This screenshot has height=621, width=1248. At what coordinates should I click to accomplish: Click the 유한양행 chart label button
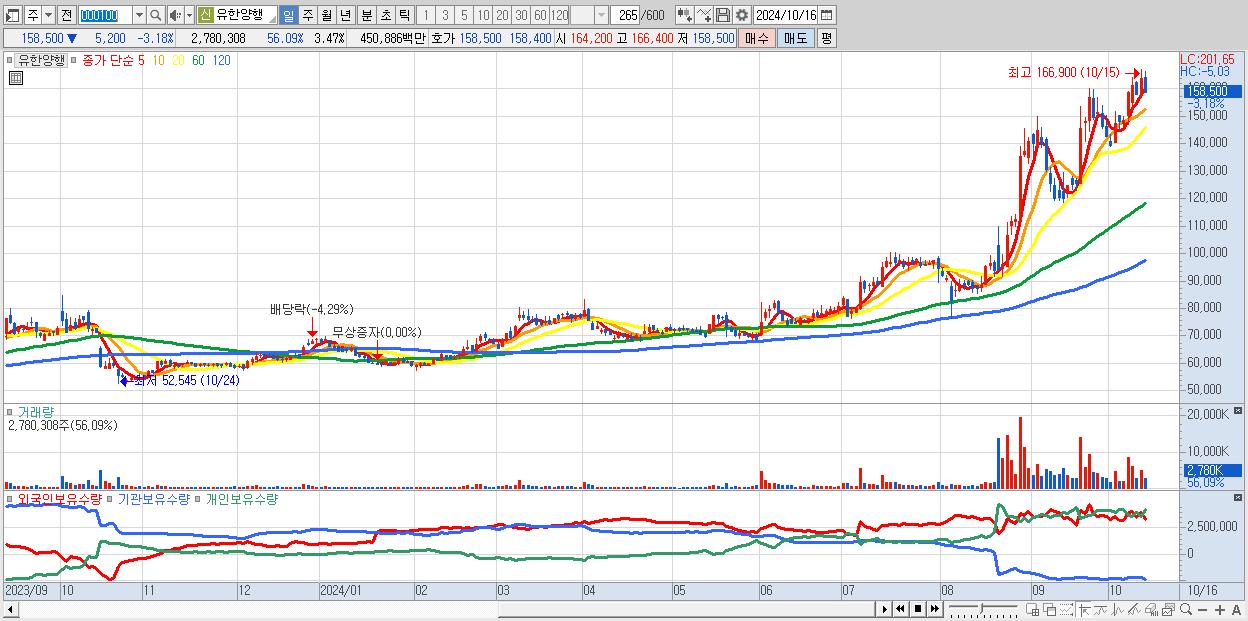[41, 60]
